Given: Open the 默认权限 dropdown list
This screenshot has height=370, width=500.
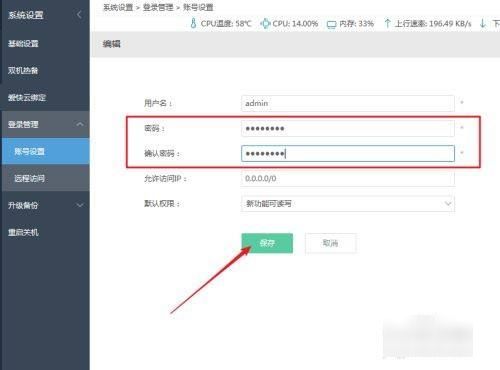Looking at the screenshot, I should pos(348,203).
